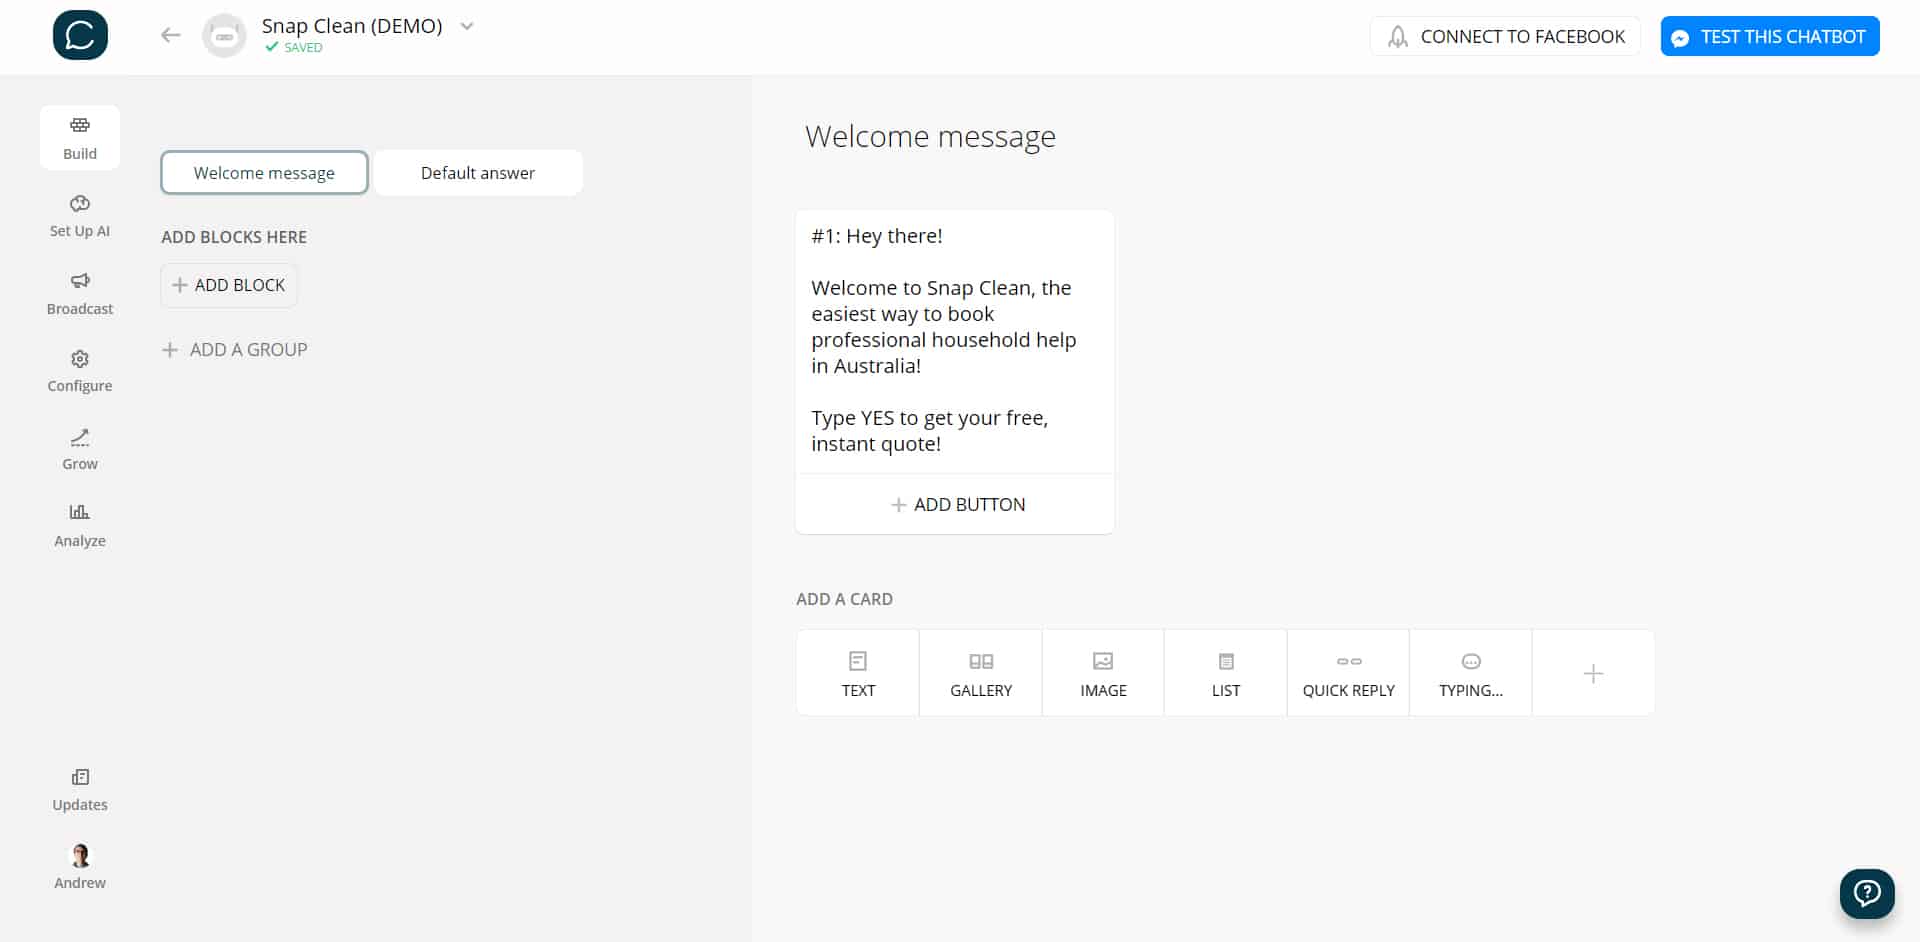
Task: Open Analyze stats in sidebar
Action: click(80, 526)
